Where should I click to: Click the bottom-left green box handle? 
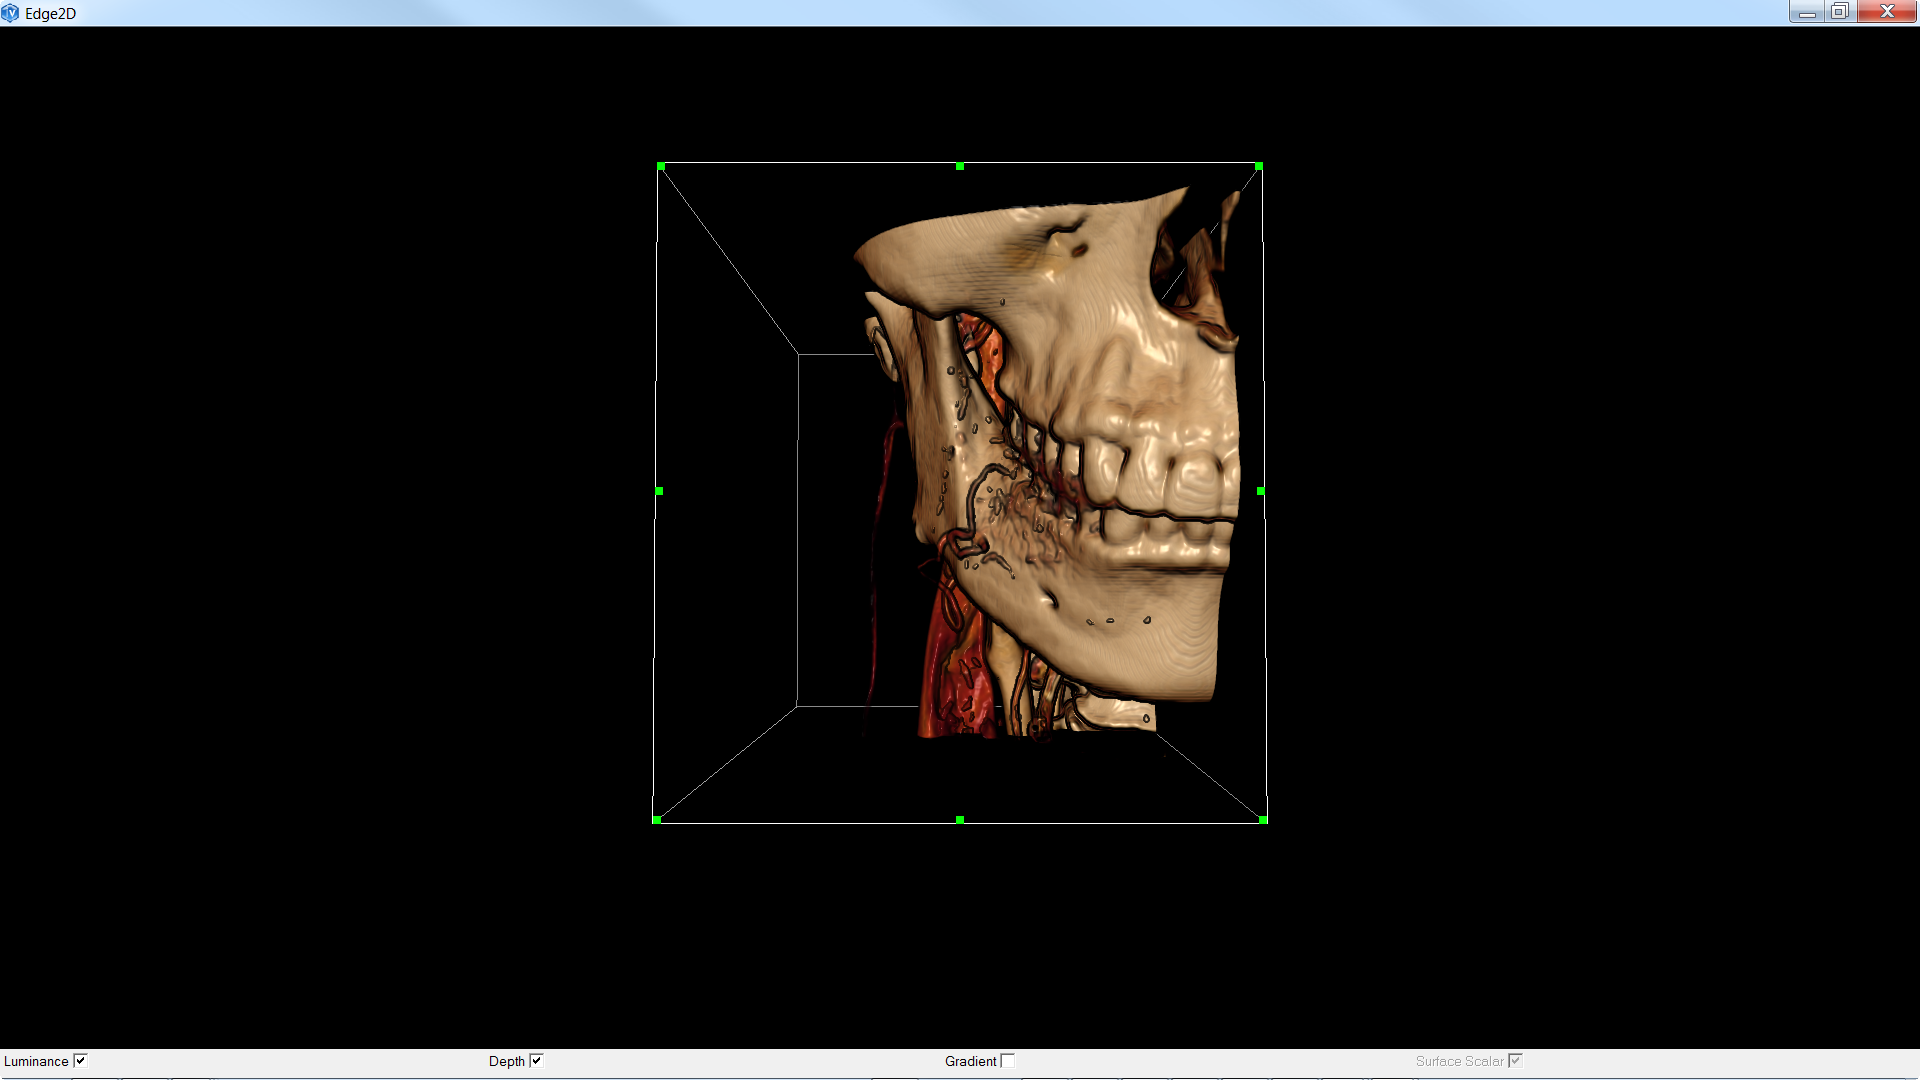pos(657,820)
